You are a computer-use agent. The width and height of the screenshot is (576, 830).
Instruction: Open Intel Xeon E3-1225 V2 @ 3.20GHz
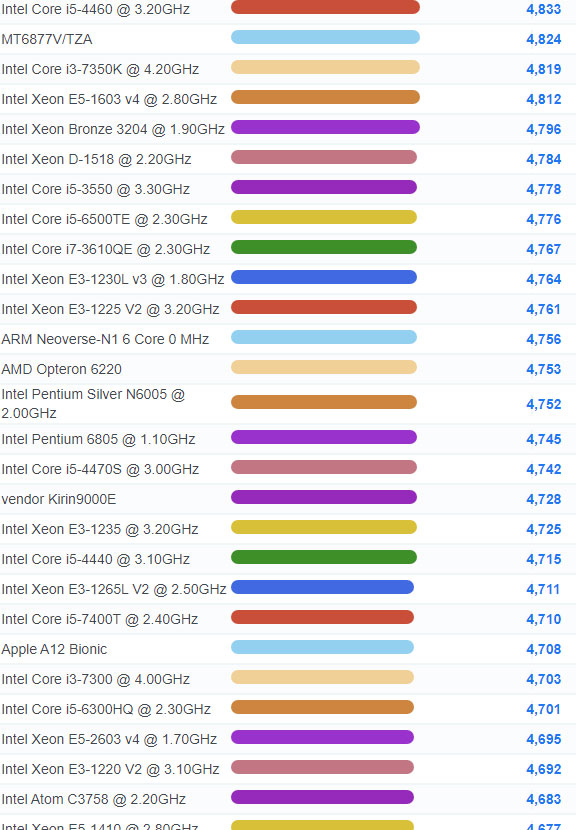click(110, 309)
